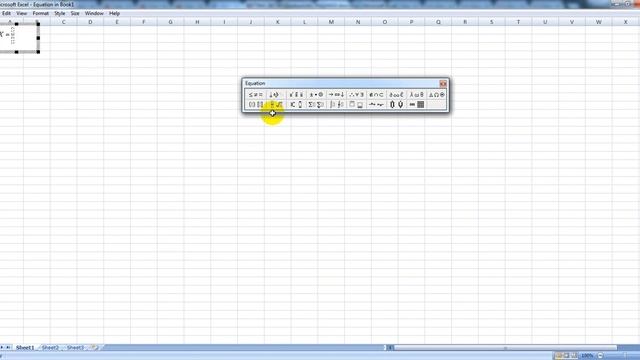Viewport: 640px width, 360px height.
Task: Select the embedded equation object
Action: click(18, 38)
